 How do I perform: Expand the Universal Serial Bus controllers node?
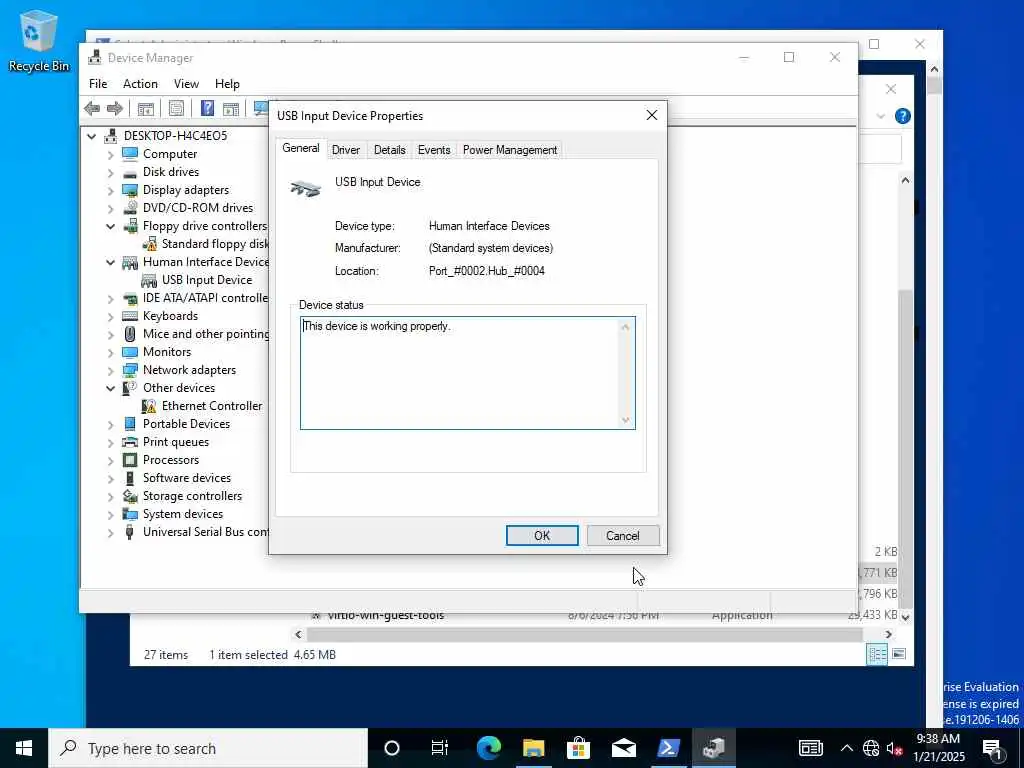(111, 533)
